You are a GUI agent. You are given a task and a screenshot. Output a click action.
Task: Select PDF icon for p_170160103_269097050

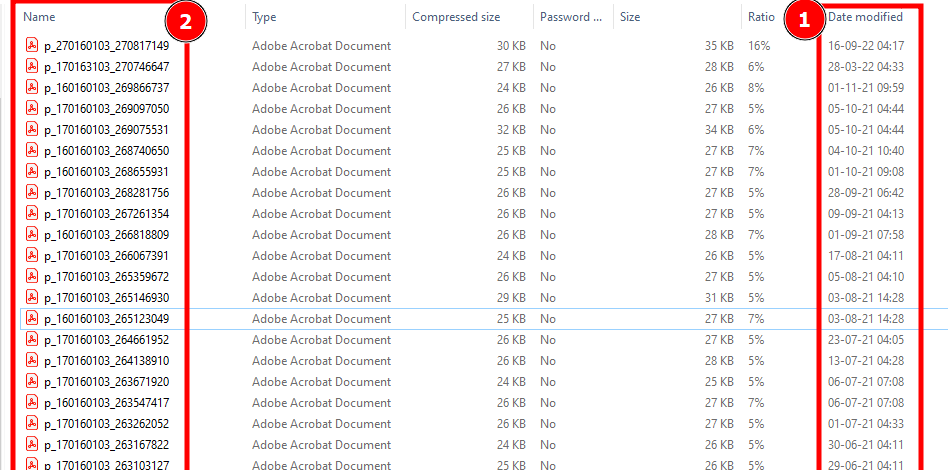[x=32, y=109]
